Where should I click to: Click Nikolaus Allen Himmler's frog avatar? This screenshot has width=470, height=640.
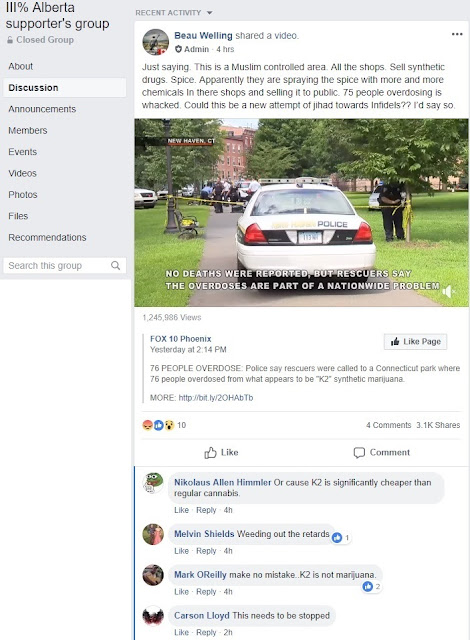point(153,483)
